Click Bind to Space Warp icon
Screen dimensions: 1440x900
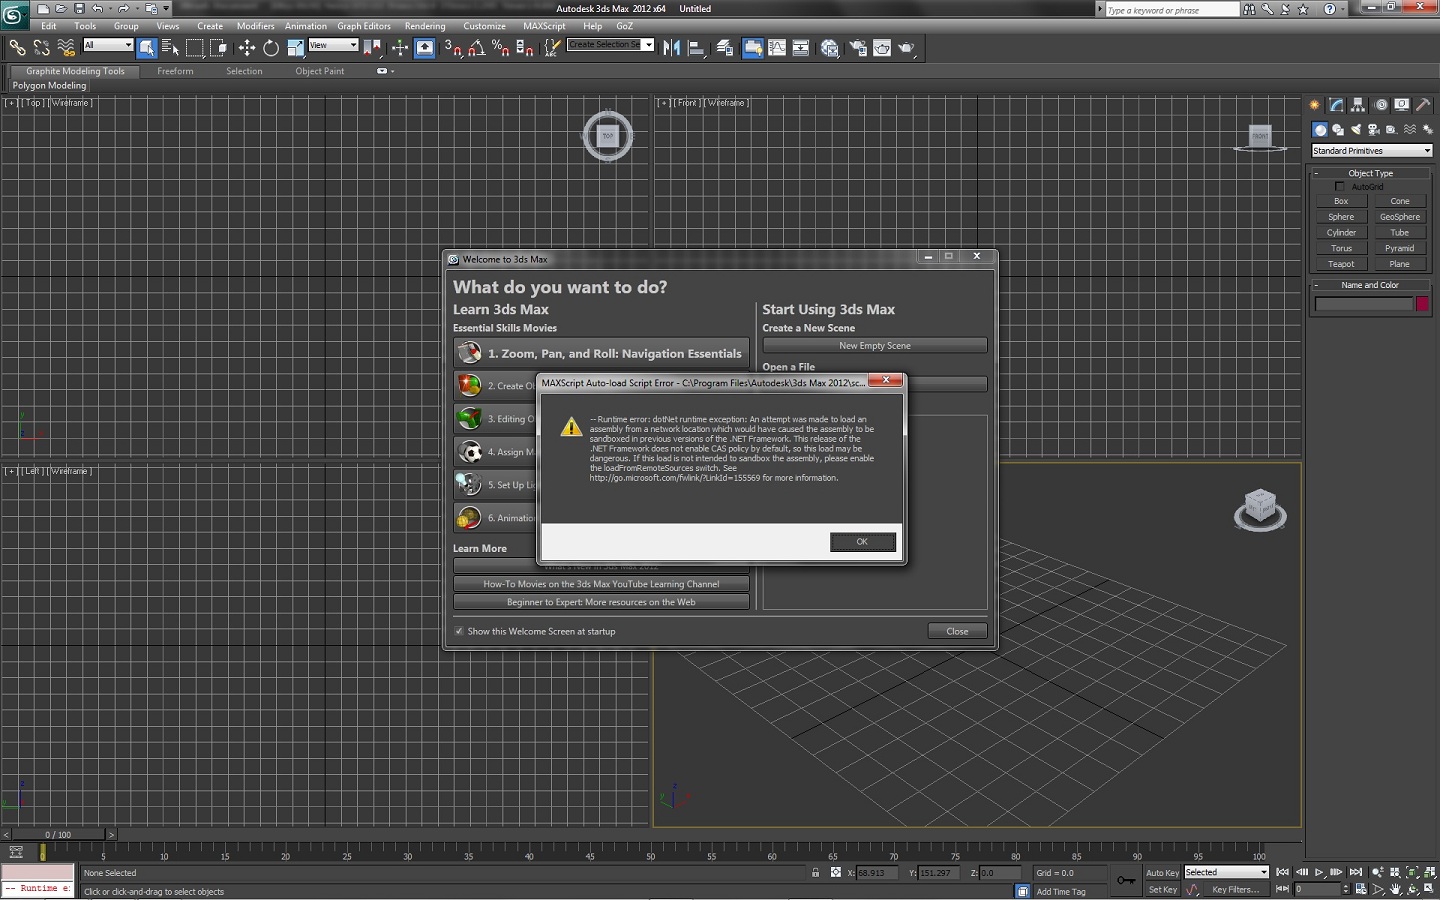pos(66,47)
